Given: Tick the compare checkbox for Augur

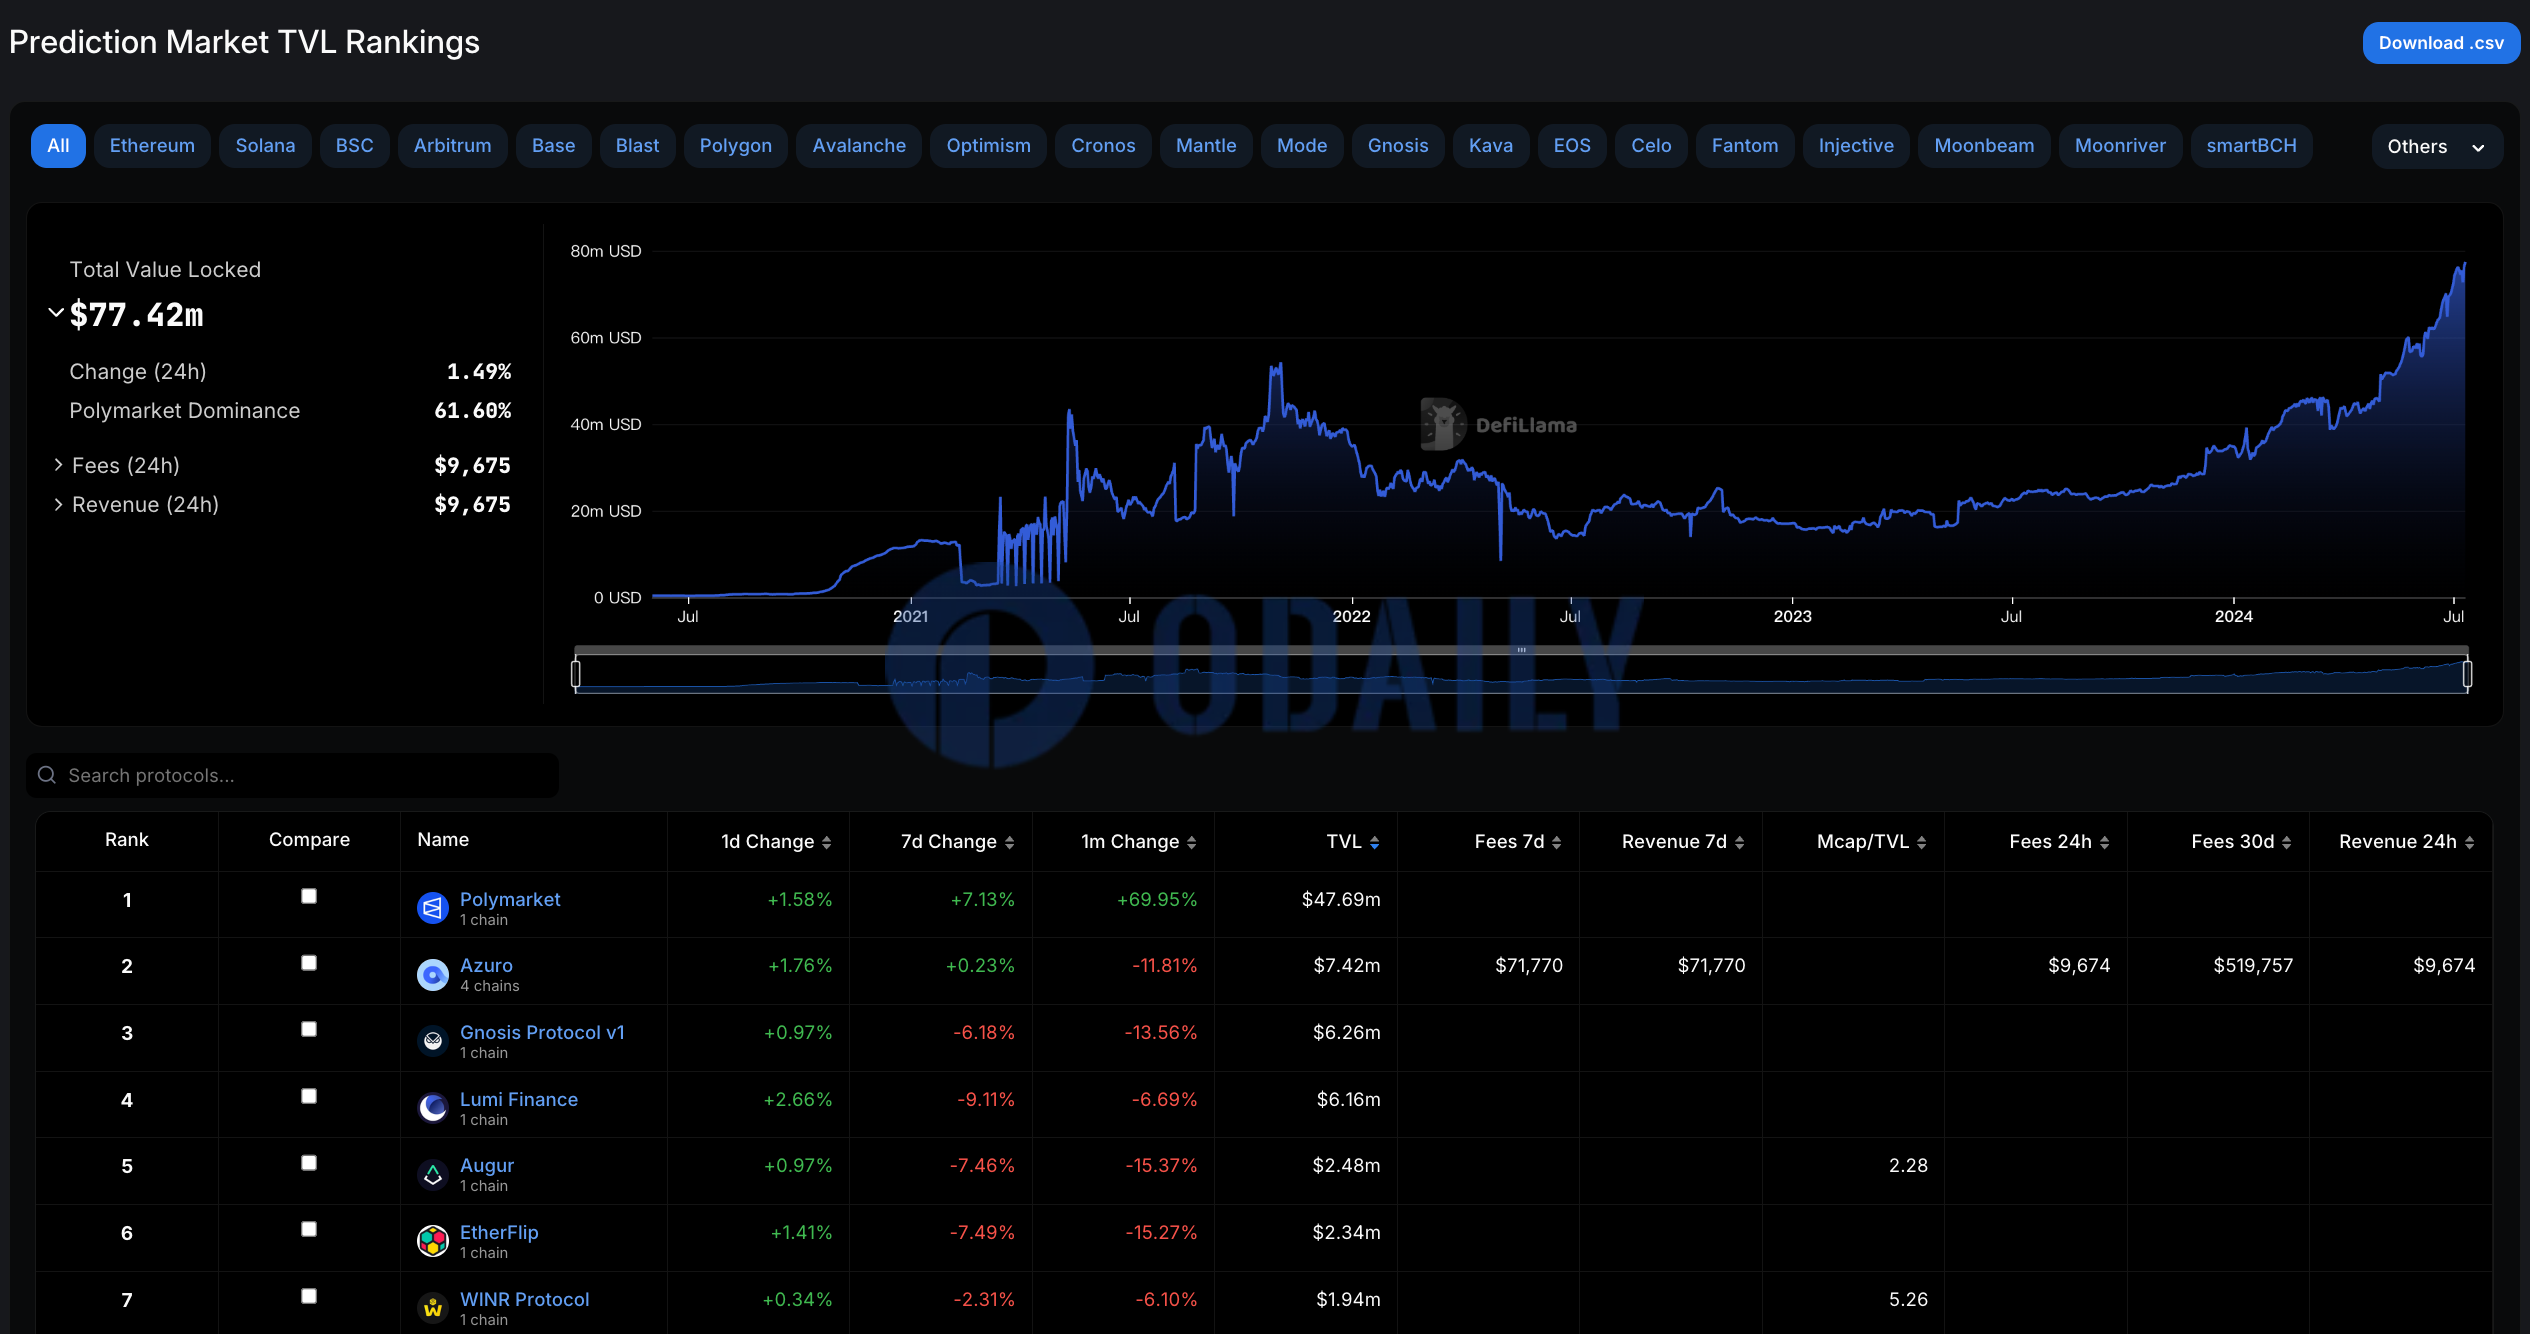Looking at the screenshot, I should pos(309,1163).
